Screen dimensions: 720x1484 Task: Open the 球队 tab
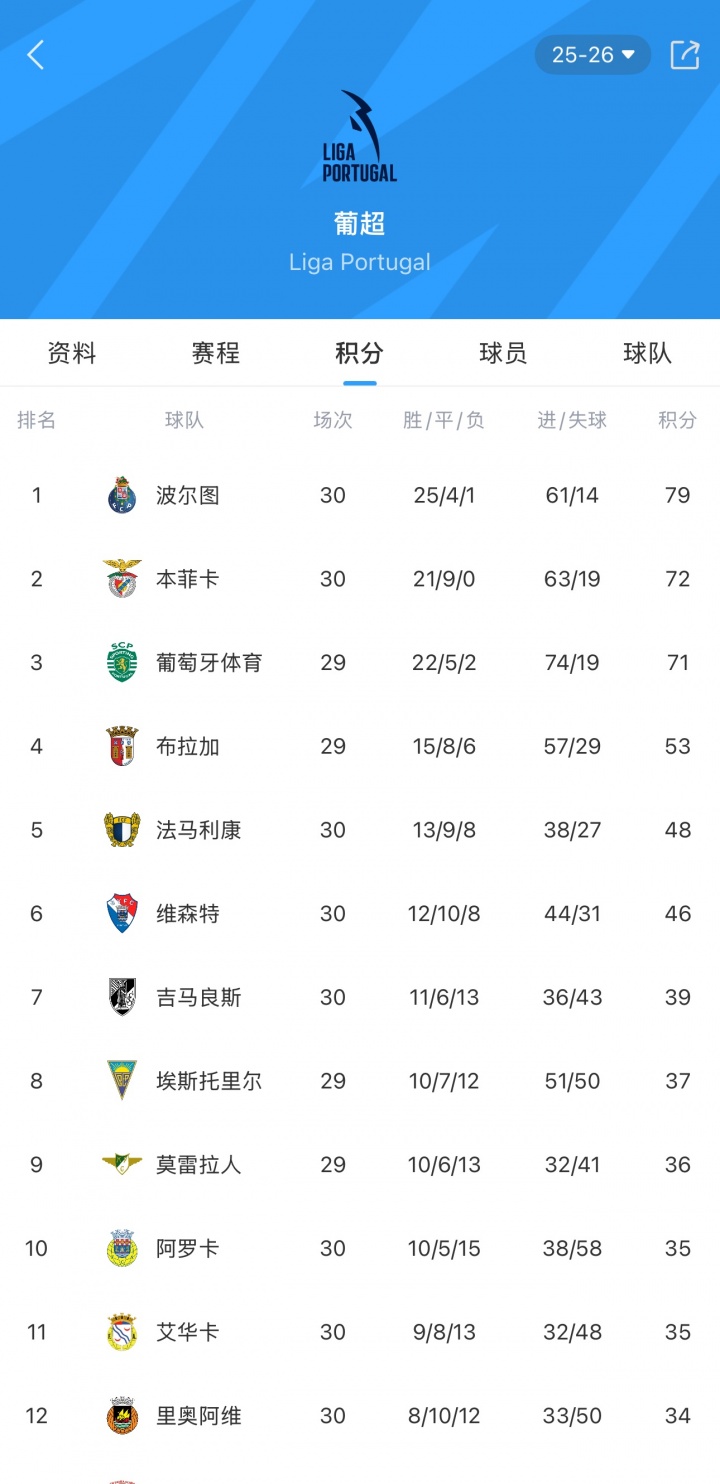pyautogui.click(x=647, y=353)
